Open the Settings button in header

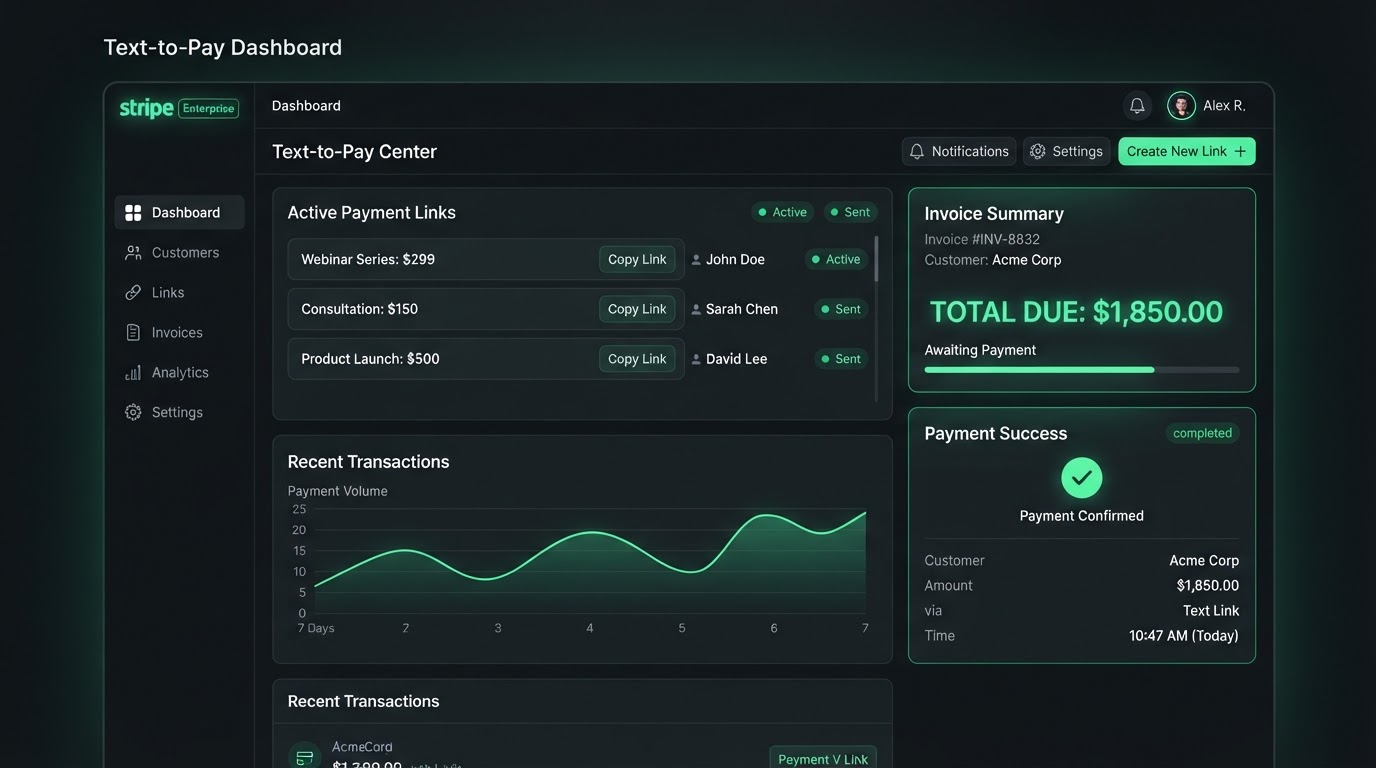[1066, 151]
